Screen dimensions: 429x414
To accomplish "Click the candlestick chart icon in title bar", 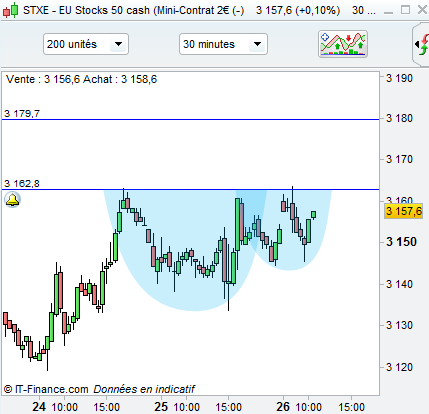I will (x=10, y=10).
